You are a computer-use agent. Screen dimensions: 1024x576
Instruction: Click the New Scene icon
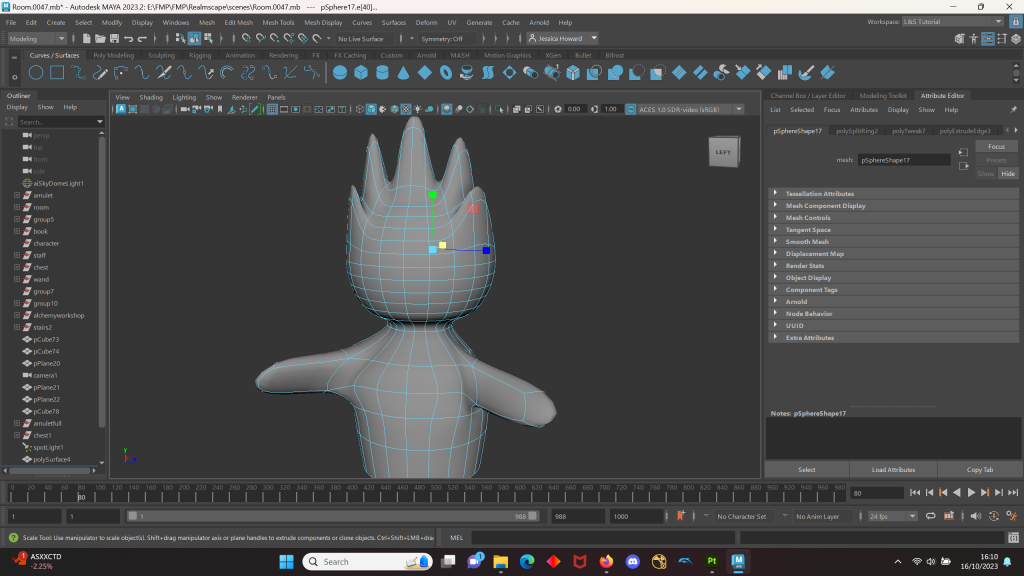click(86, 39)
